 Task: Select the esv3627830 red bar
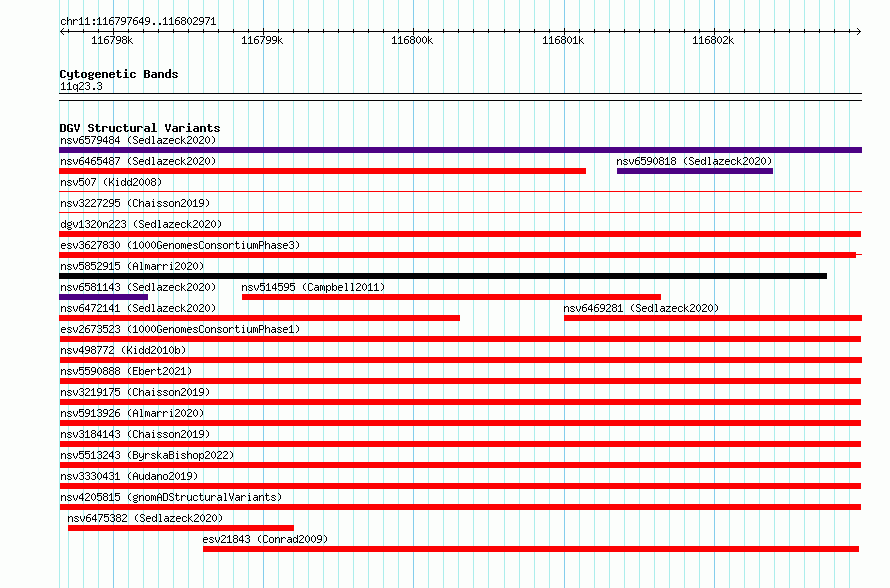tap(457, 255)
